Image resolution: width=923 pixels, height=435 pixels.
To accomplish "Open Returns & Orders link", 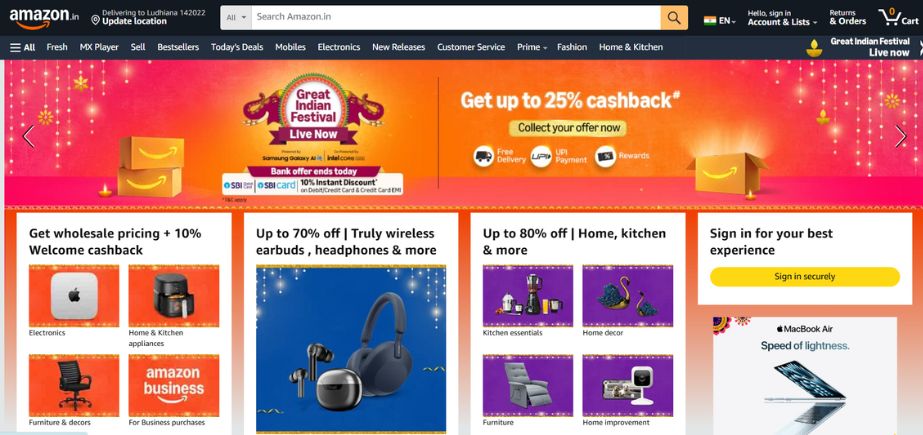I will (848, 17).
